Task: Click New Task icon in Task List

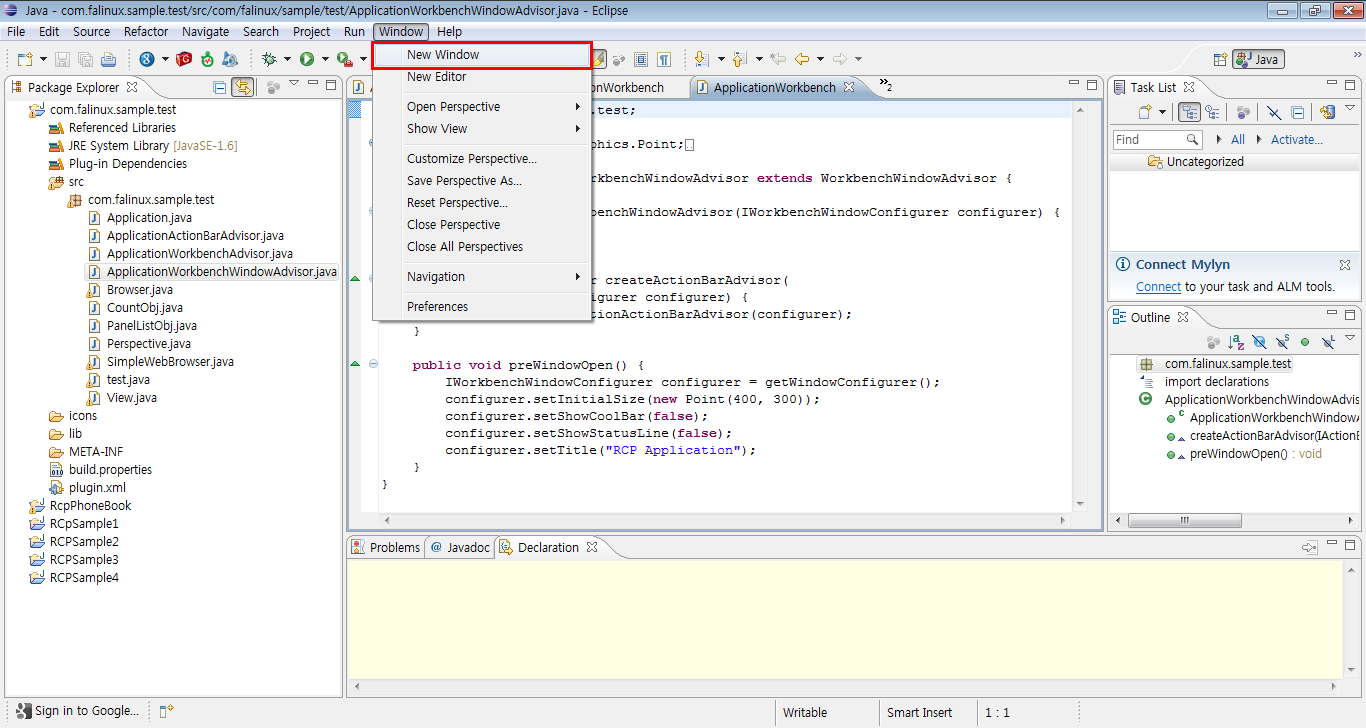Action: [x=1145, y=112]
